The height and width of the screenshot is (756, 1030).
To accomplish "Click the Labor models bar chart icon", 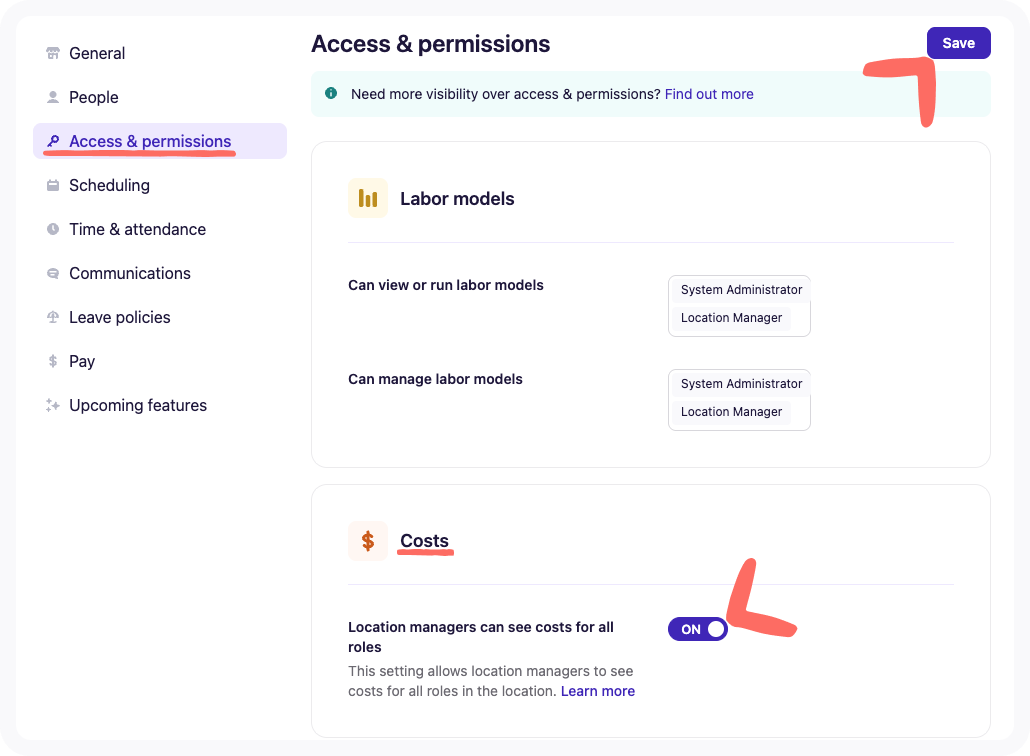I will click(368, 198).
